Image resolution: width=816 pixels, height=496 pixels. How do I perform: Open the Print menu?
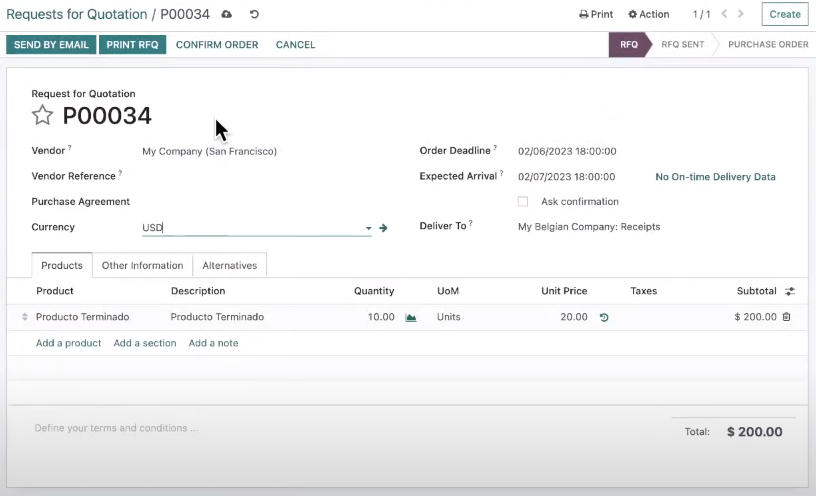(x=596, y=15)
